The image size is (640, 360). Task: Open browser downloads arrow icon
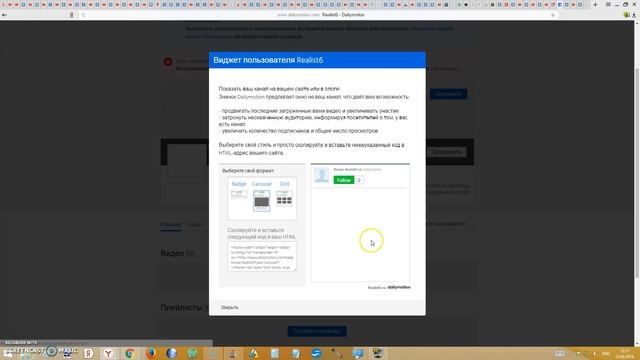click(x=634, y=15)
